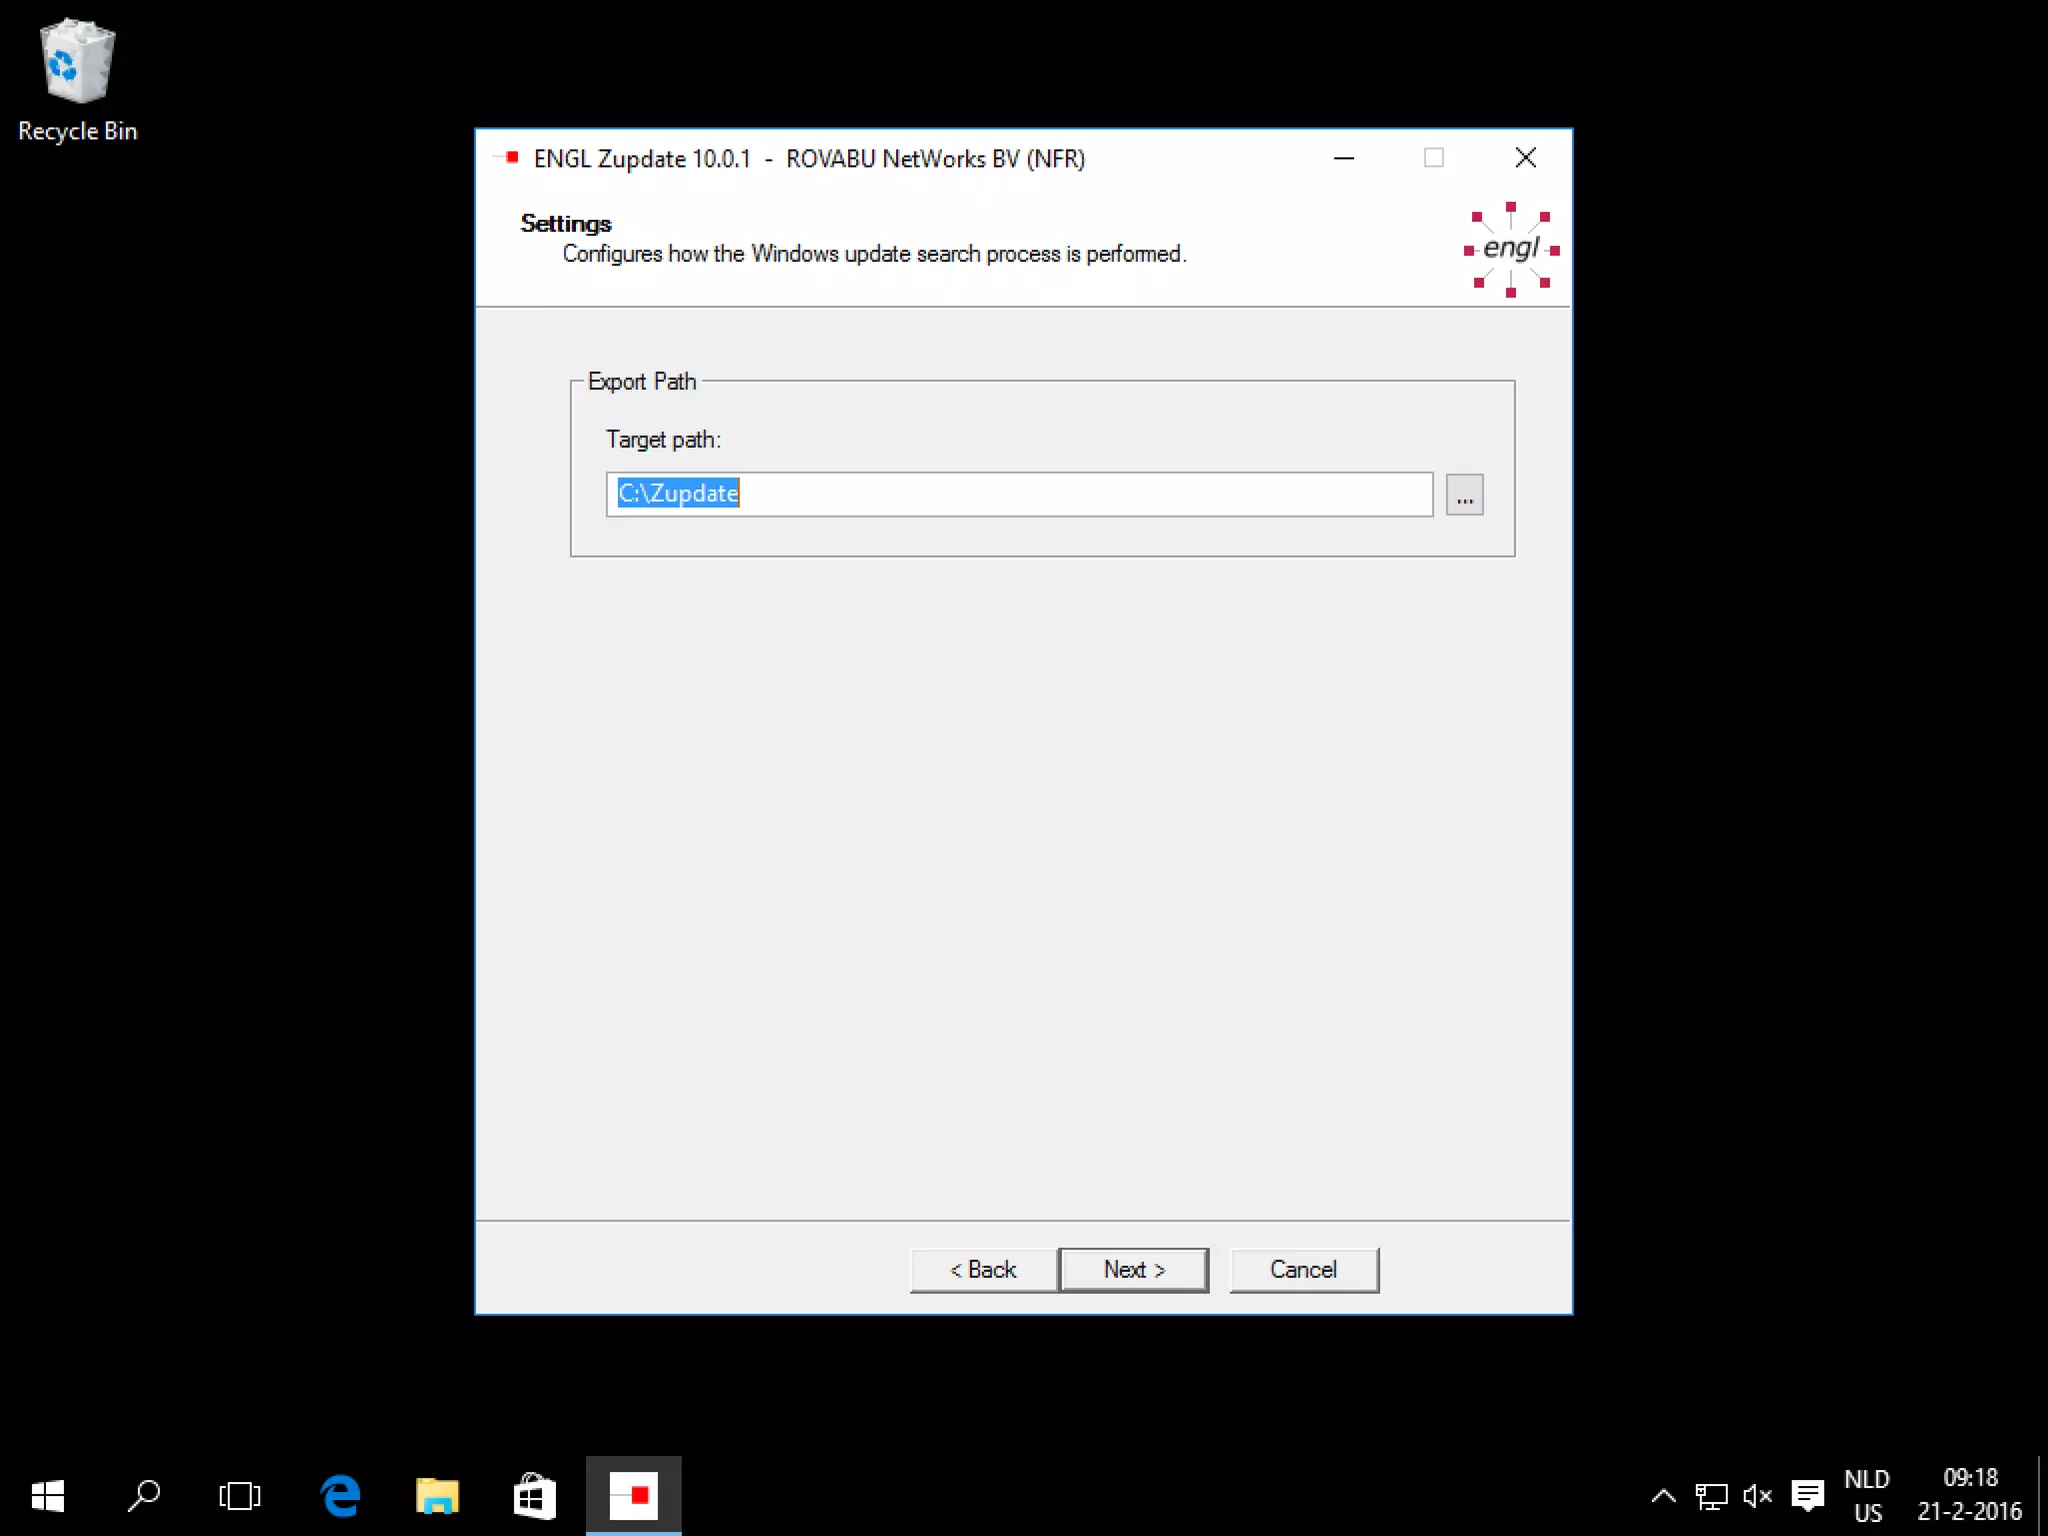Proceed with the Next button
Image resolution: width=2048 pixels, height=1536 pixels.
[1134, 1270]
